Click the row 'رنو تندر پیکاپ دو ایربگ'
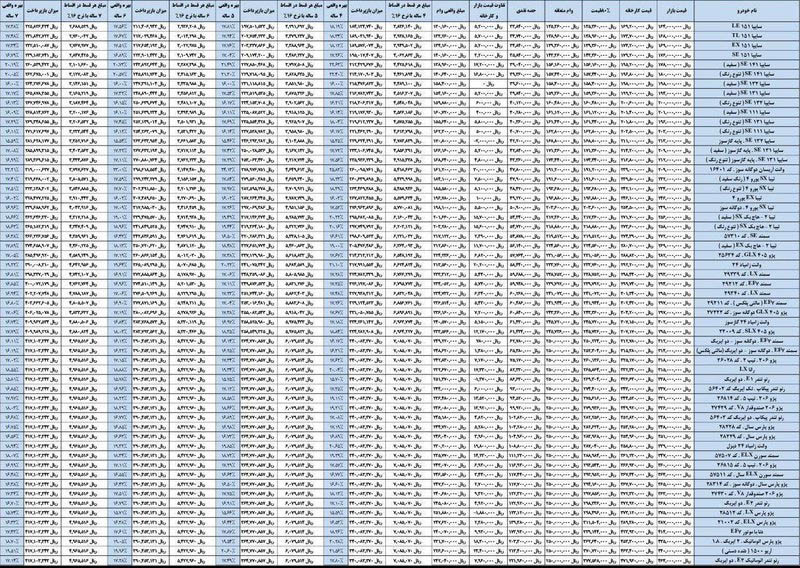The image size is (800, 568). pos(746,417)
